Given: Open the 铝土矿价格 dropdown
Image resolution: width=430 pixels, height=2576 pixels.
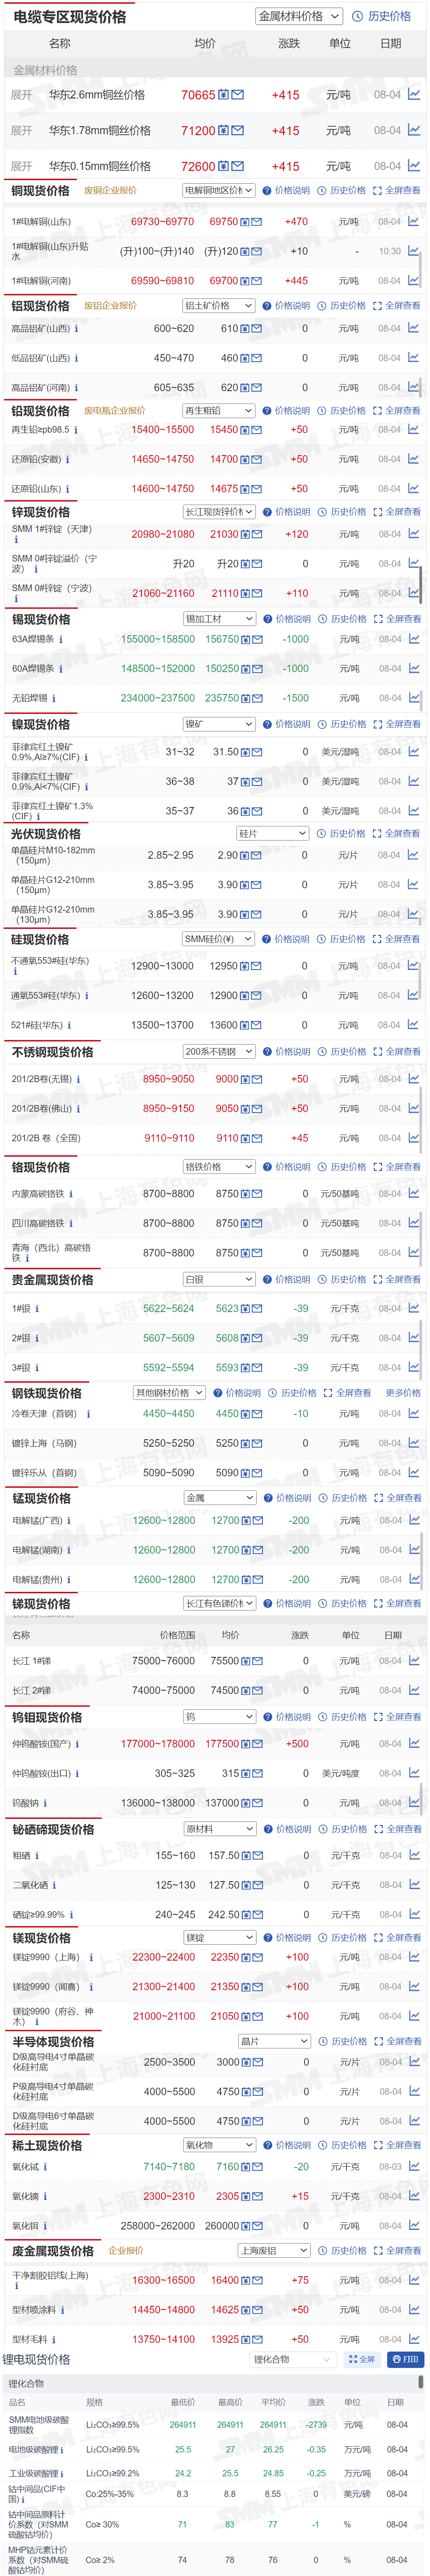Looking at the screenshot, I should pos(219,305).
